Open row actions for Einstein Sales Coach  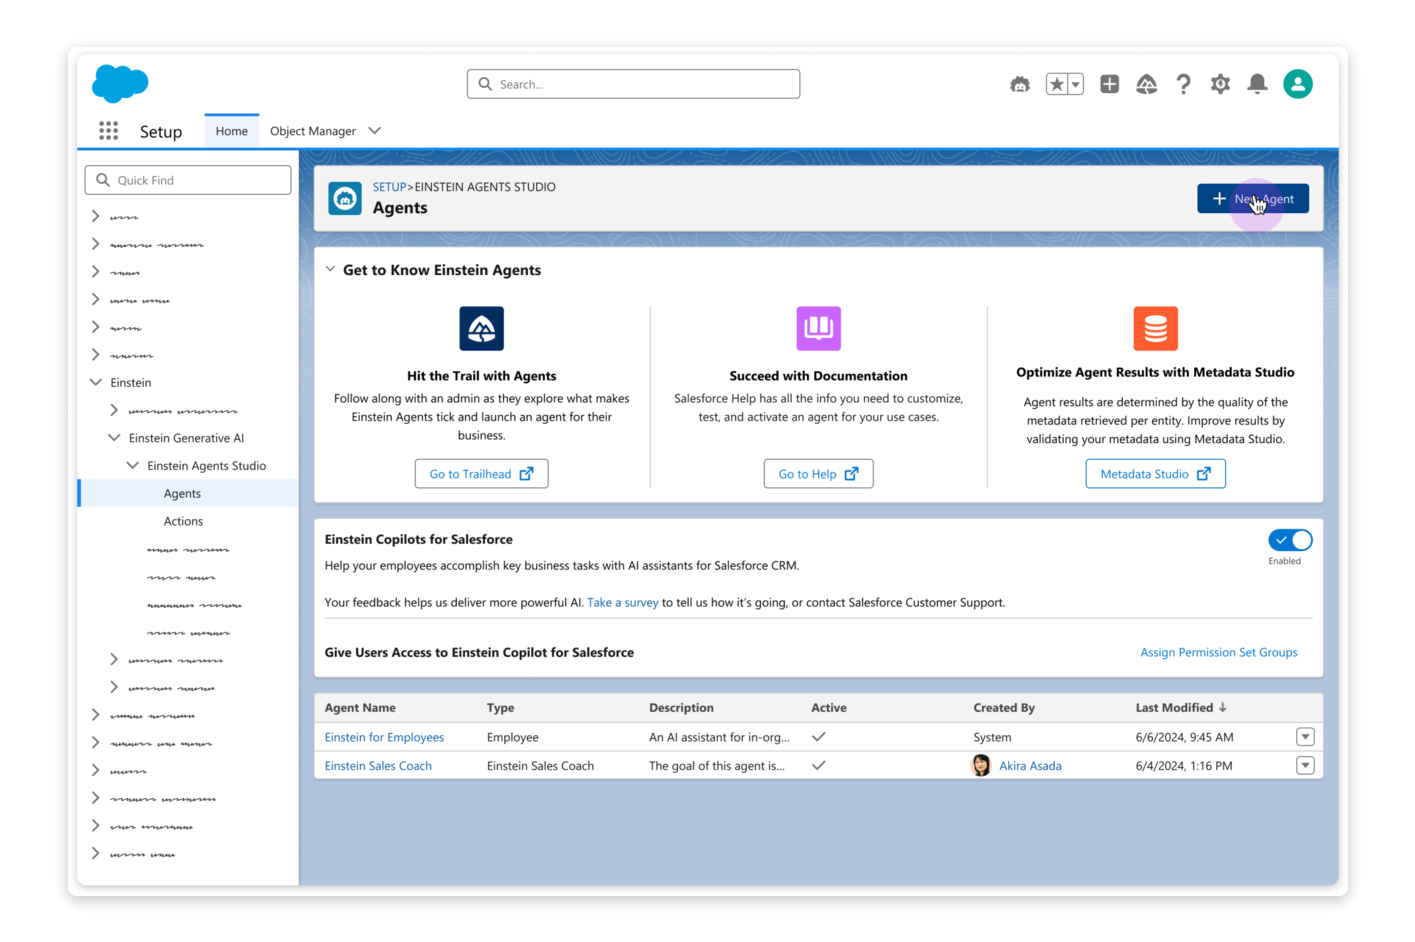(1305, 765)
